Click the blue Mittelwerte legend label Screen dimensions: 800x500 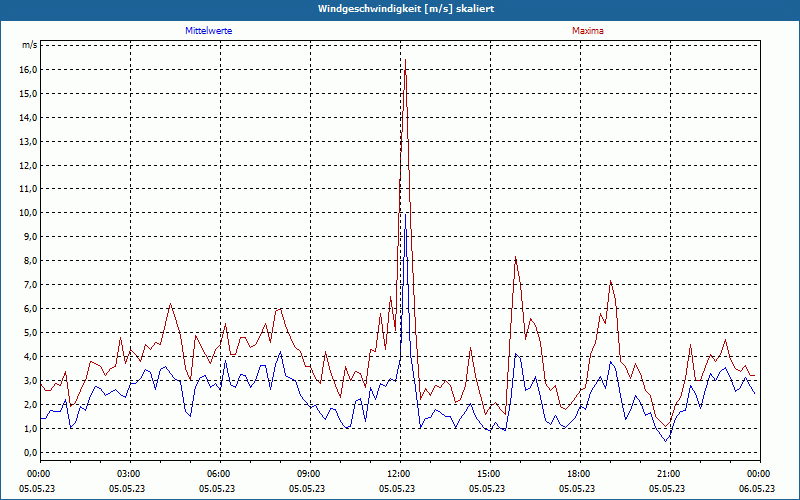[209, 31]
